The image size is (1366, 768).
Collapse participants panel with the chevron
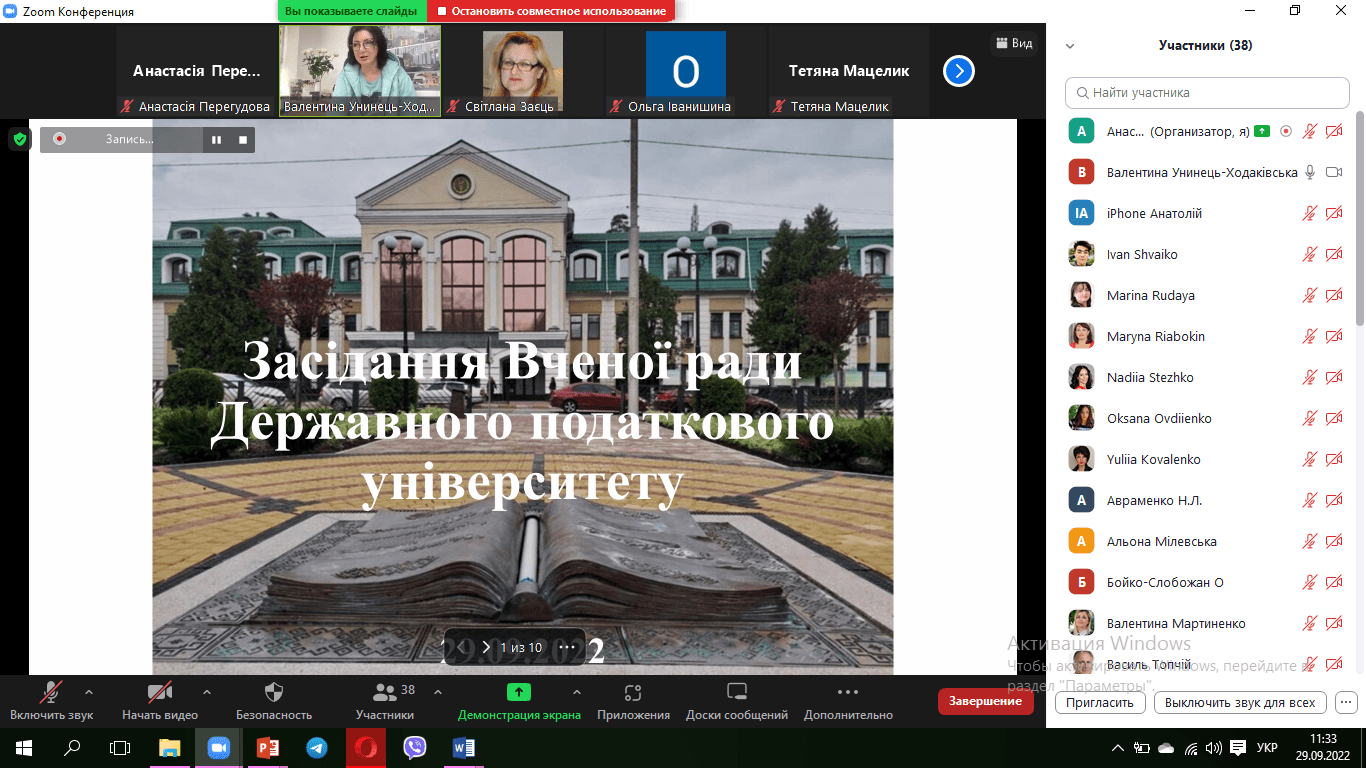click(x=1070, y=46)
